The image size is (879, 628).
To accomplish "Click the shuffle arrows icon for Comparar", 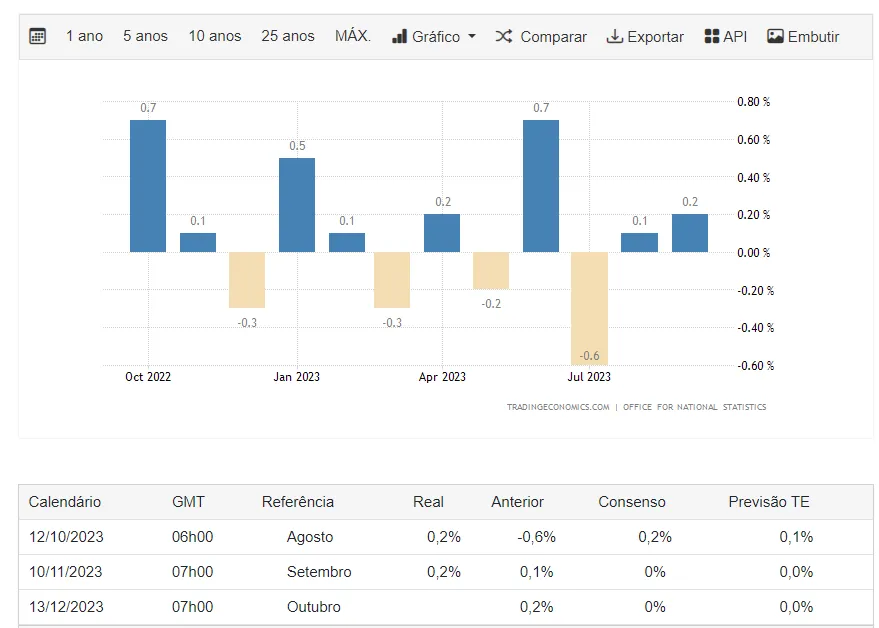I will pos(503,36).
